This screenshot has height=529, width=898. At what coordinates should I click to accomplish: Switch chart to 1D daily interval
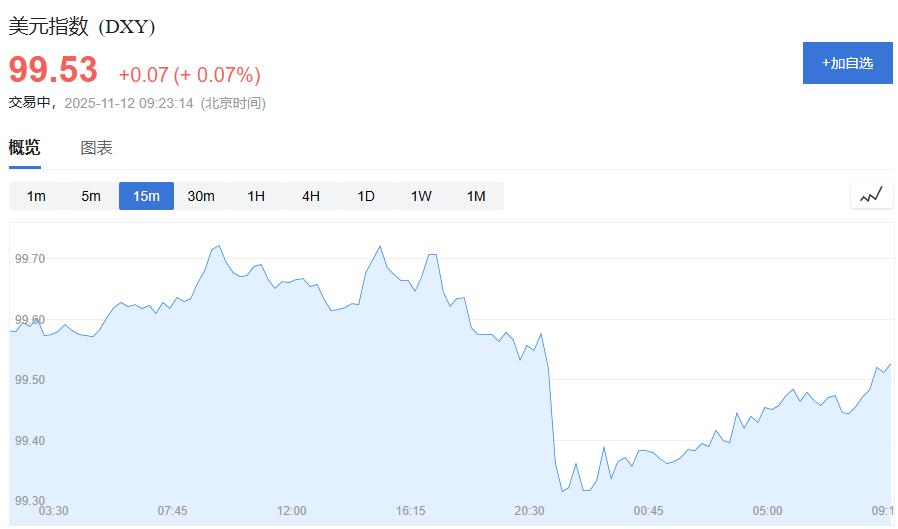(x=366, y=196)
